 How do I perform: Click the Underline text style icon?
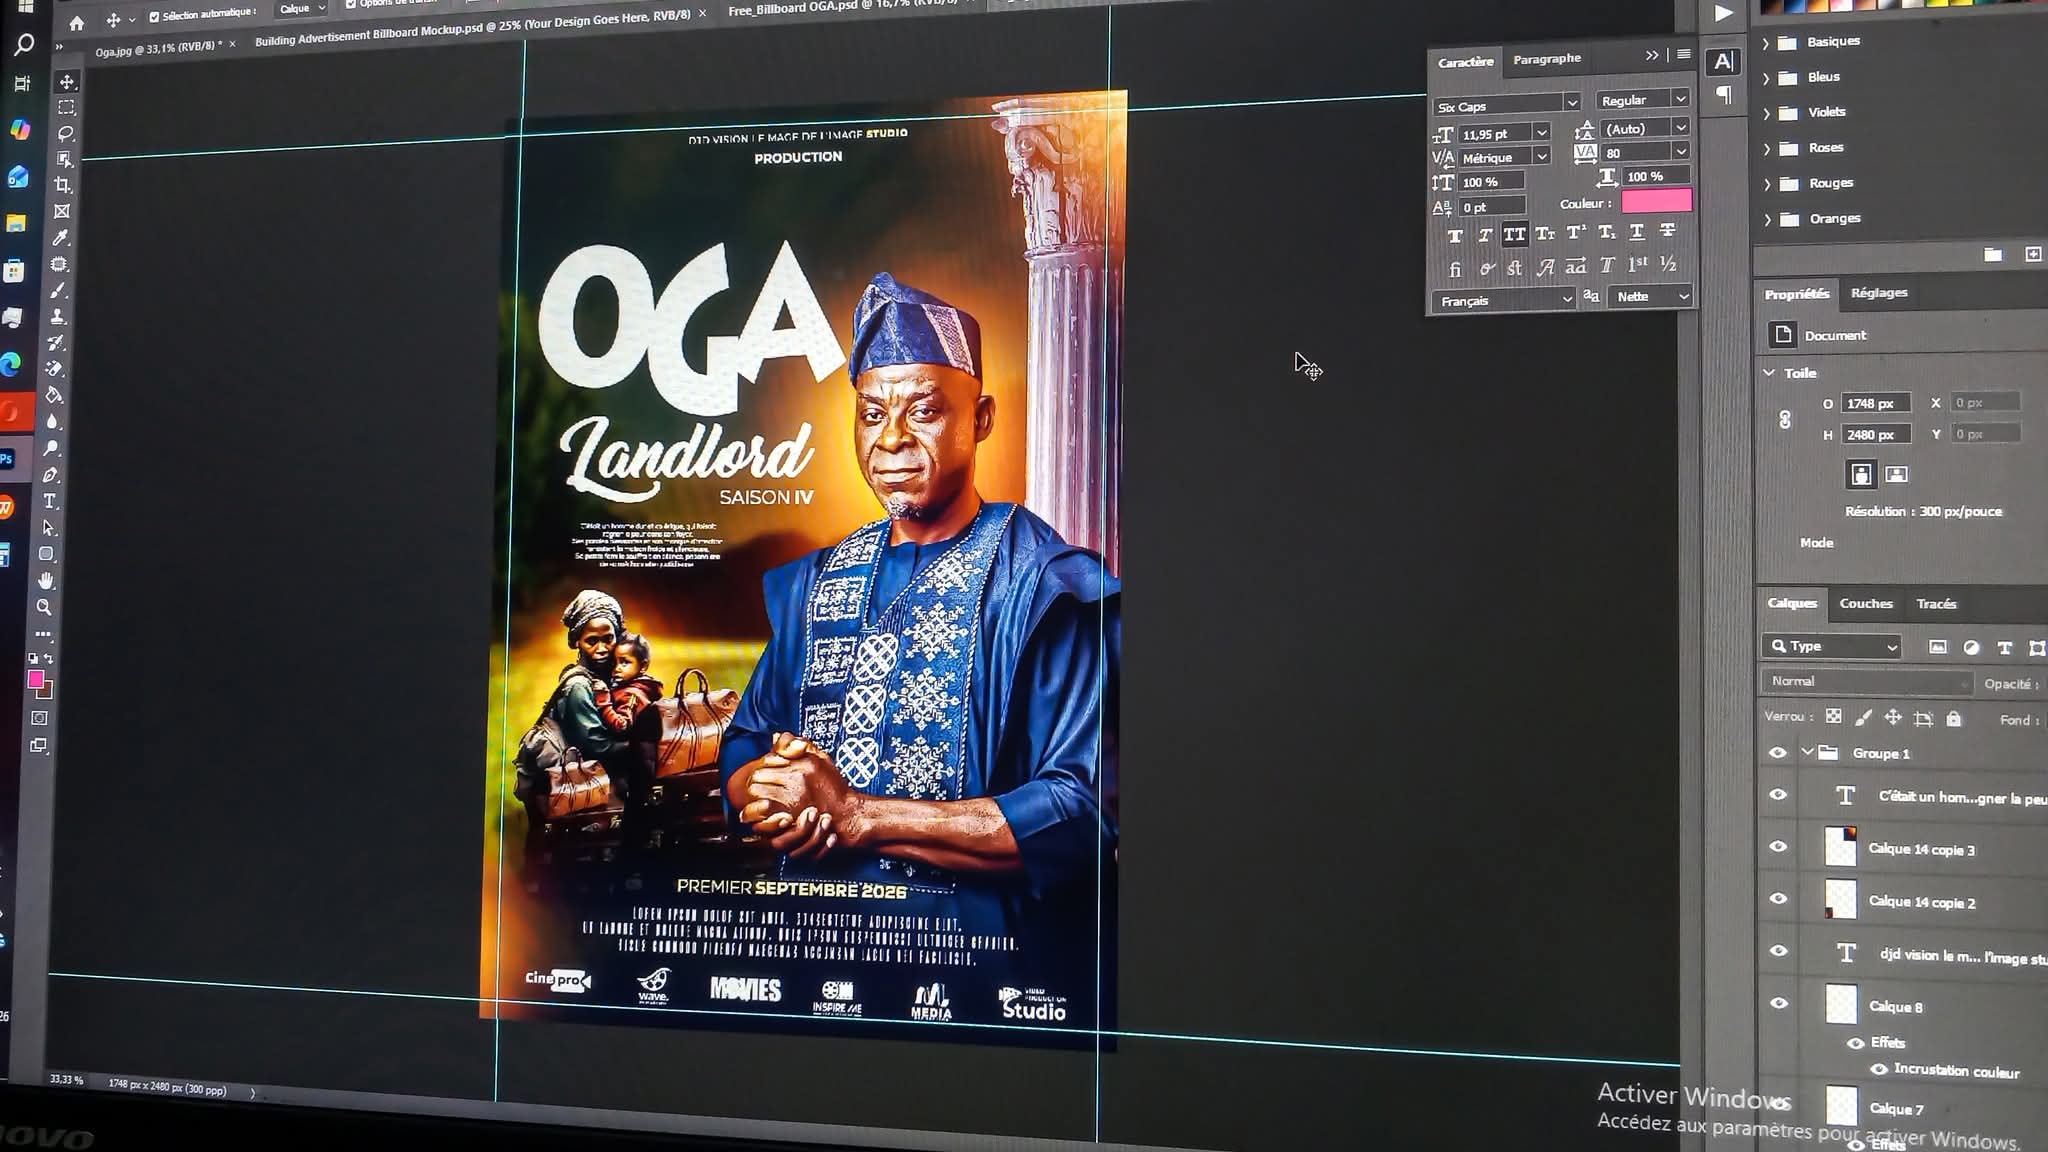coord(1637,232)
